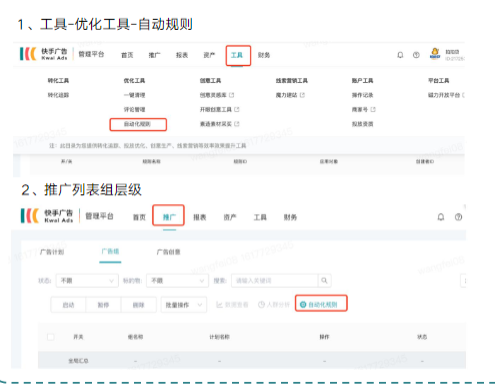Select 财务 in step 1 nav
The width and height of the screenshot is (495, 387).
point(264,55)
